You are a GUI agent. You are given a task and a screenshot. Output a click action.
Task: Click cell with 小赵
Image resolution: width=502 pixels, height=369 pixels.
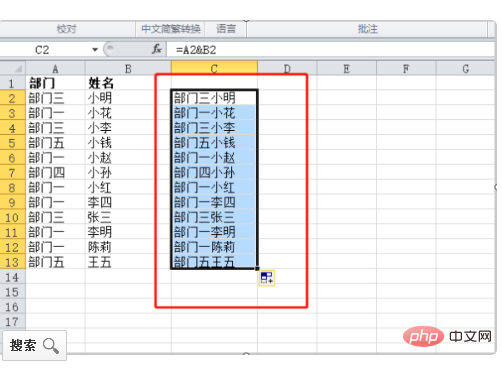(x=128, y=157)
